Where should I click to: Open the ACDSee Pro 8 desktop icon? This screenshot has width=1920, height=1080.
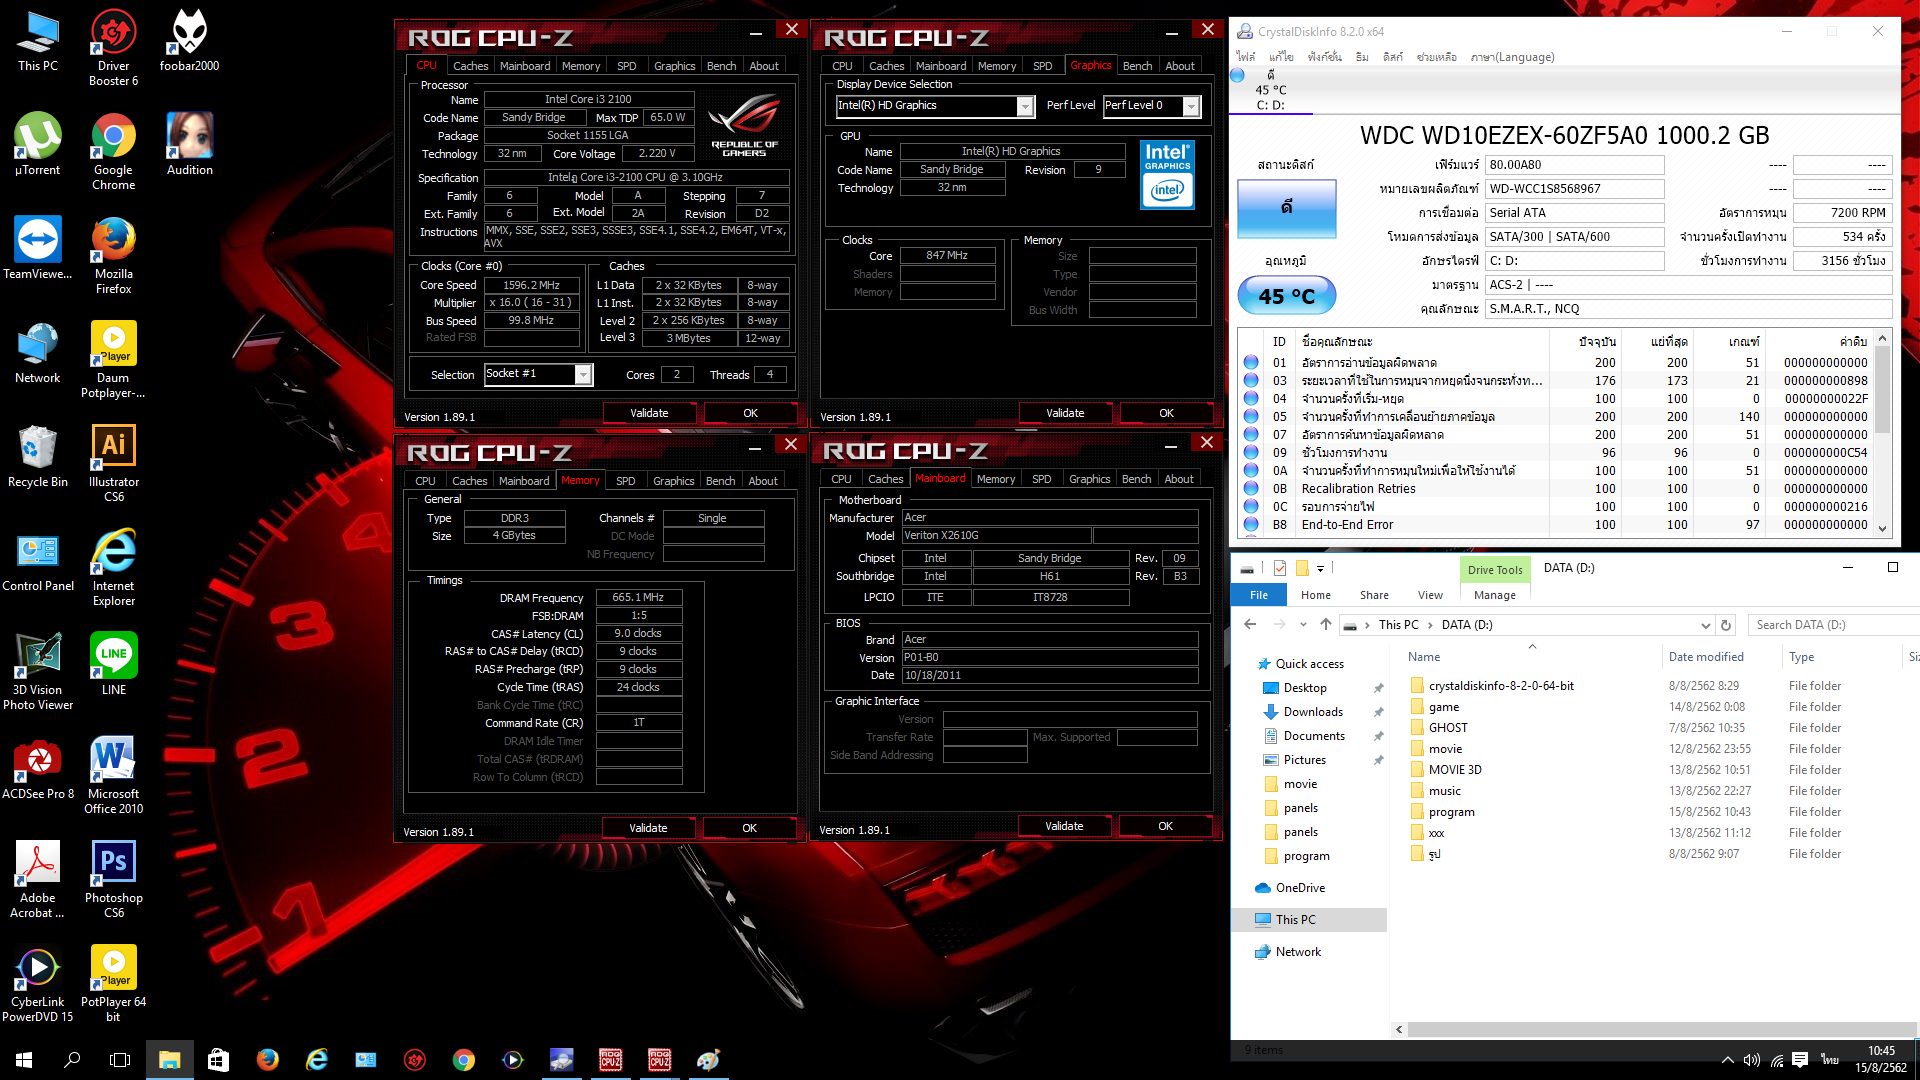pos(38,769)
